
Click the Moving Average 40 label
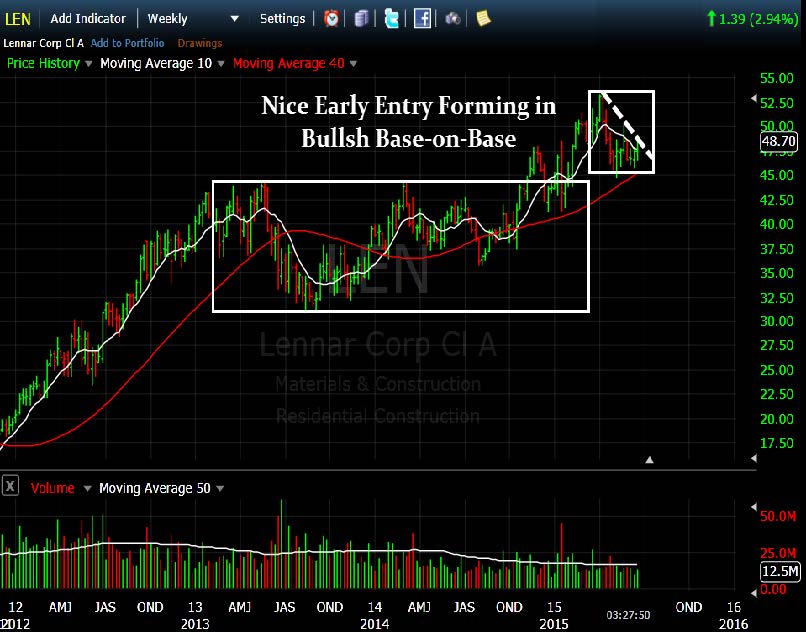pos(288,63)
